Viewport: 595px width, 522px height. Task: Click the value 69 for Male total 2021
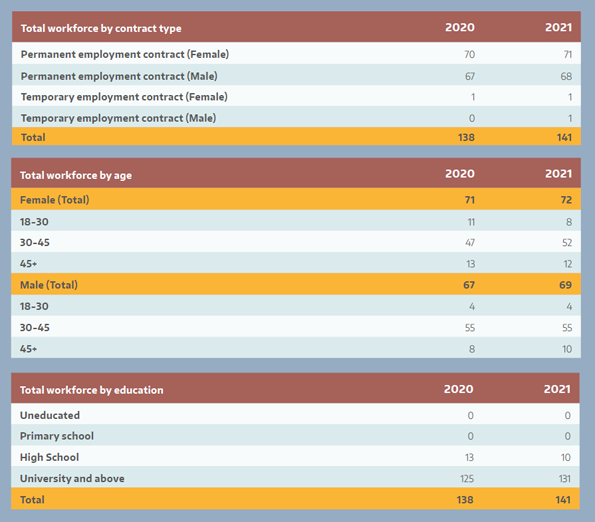[565, 285]
